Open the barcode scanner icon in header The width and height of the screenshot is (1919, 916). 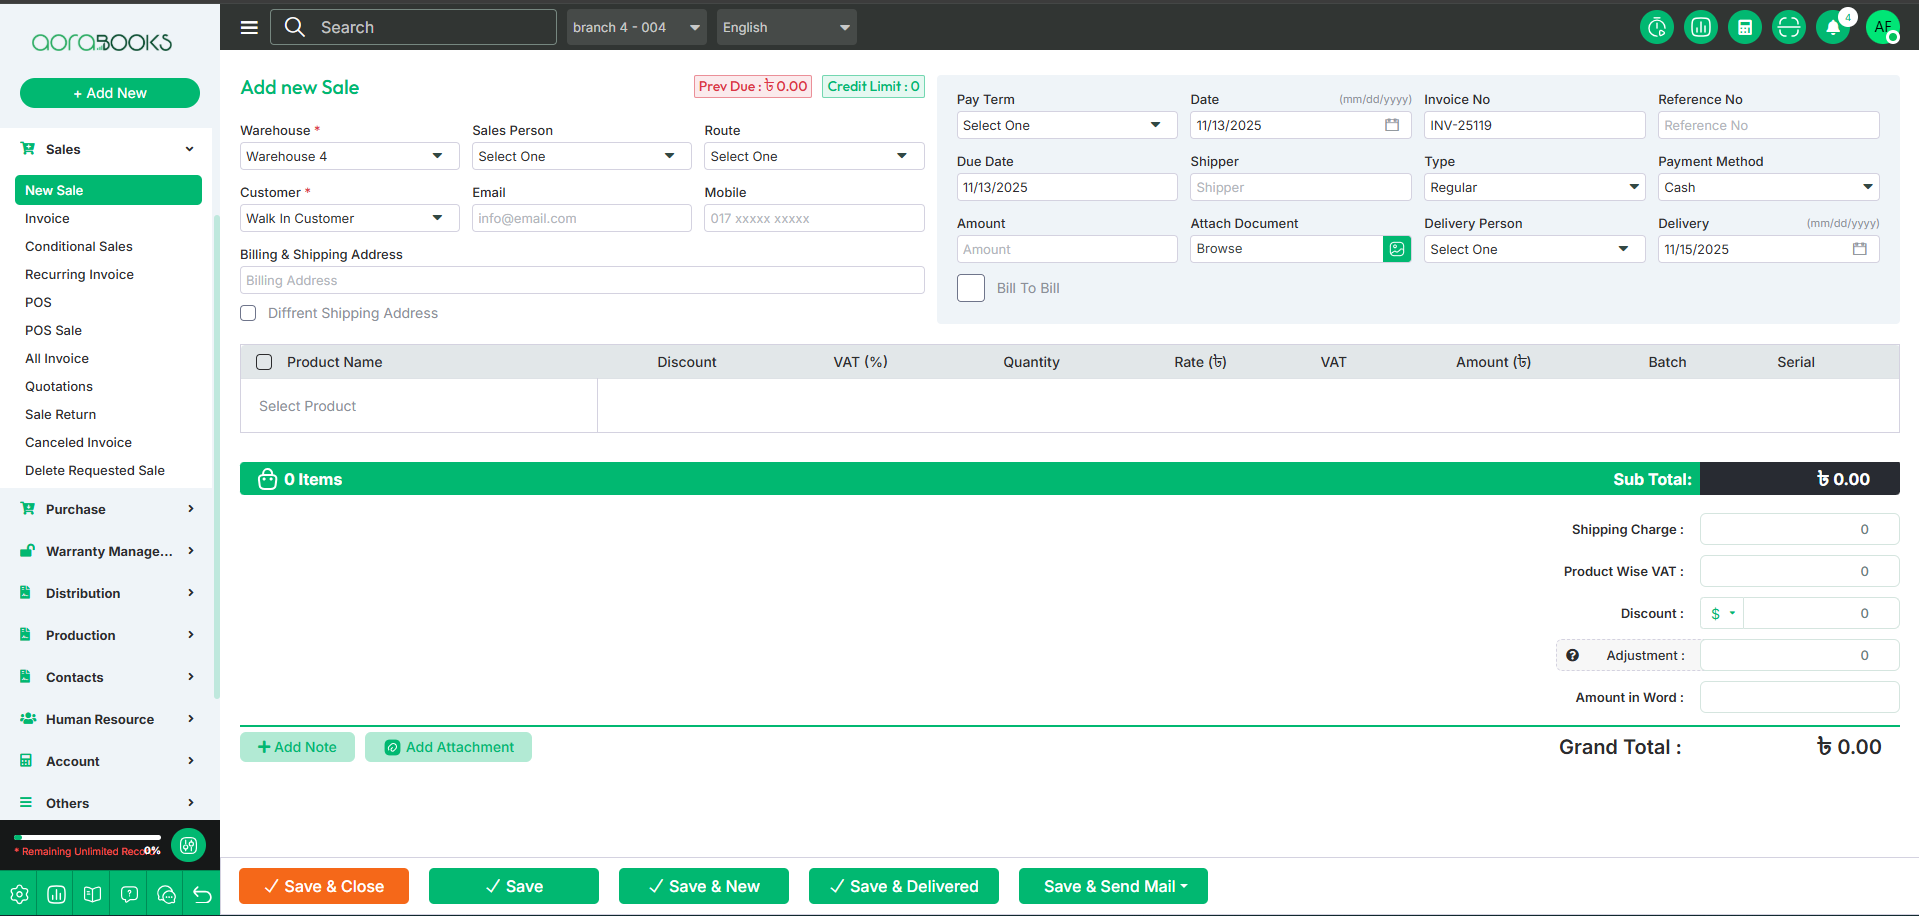click(x=1788, y=27)
